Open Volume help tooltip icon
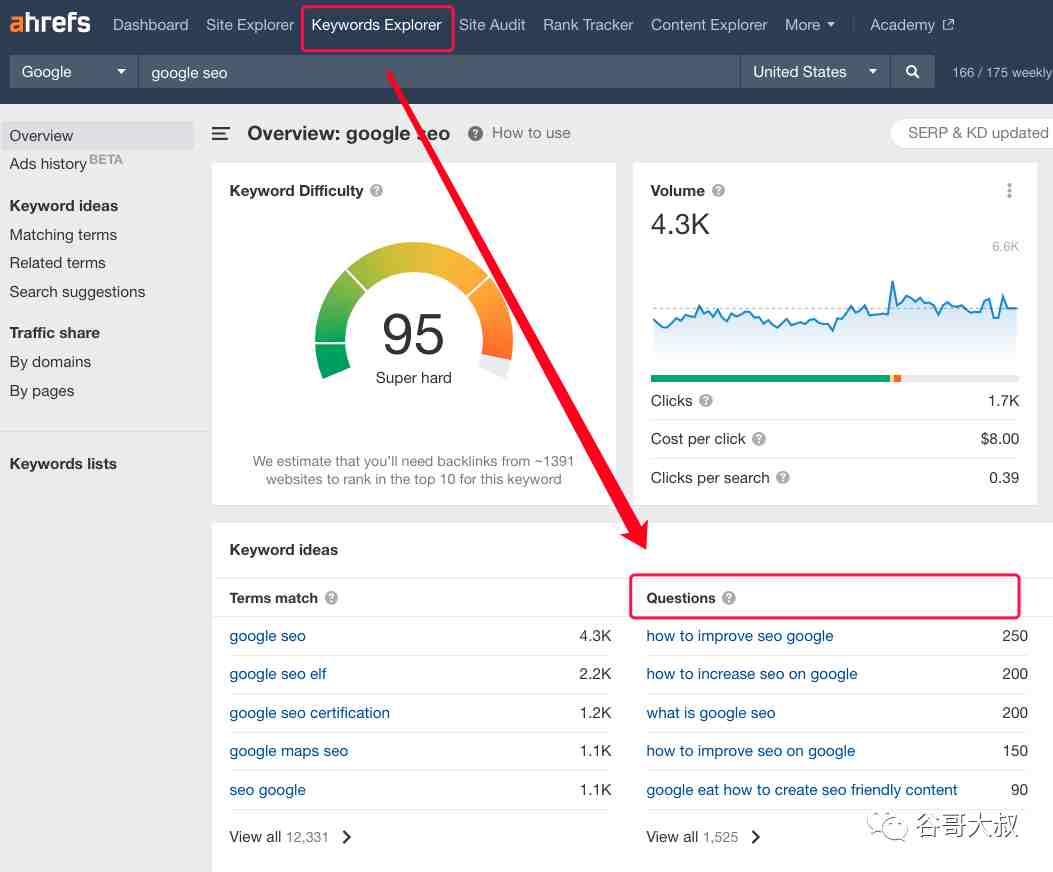The width and height of the screenshot is (1053, 872). click(719, 191)
